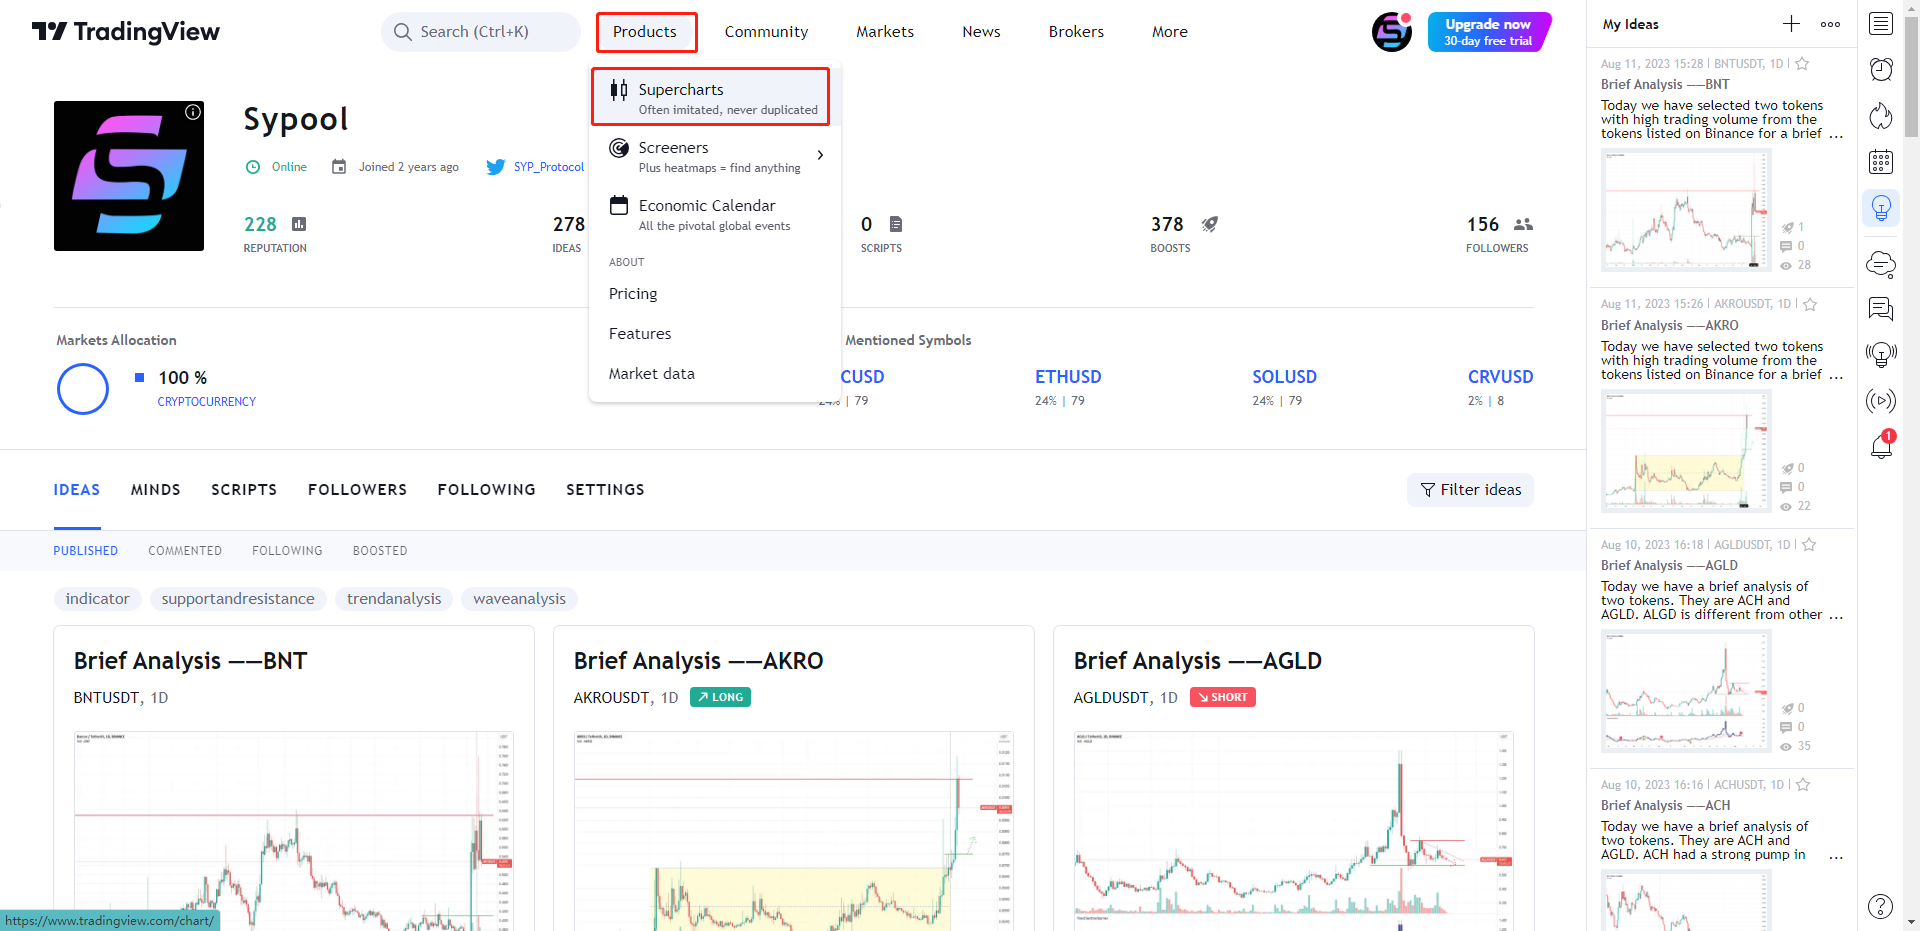The height and width of the screenshot is (931, 1920).
Task: Expand the Screeners submenu arrow
Action: coord(820,155)
